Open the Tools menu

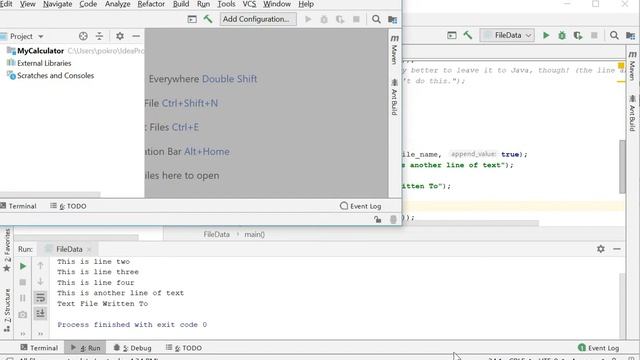(226, 4)
